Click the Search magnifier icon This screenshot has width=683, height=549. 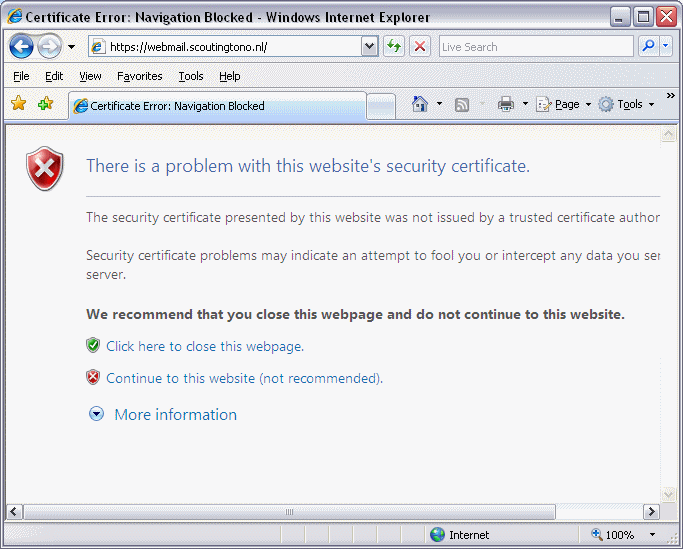click(x=648, y=46)
